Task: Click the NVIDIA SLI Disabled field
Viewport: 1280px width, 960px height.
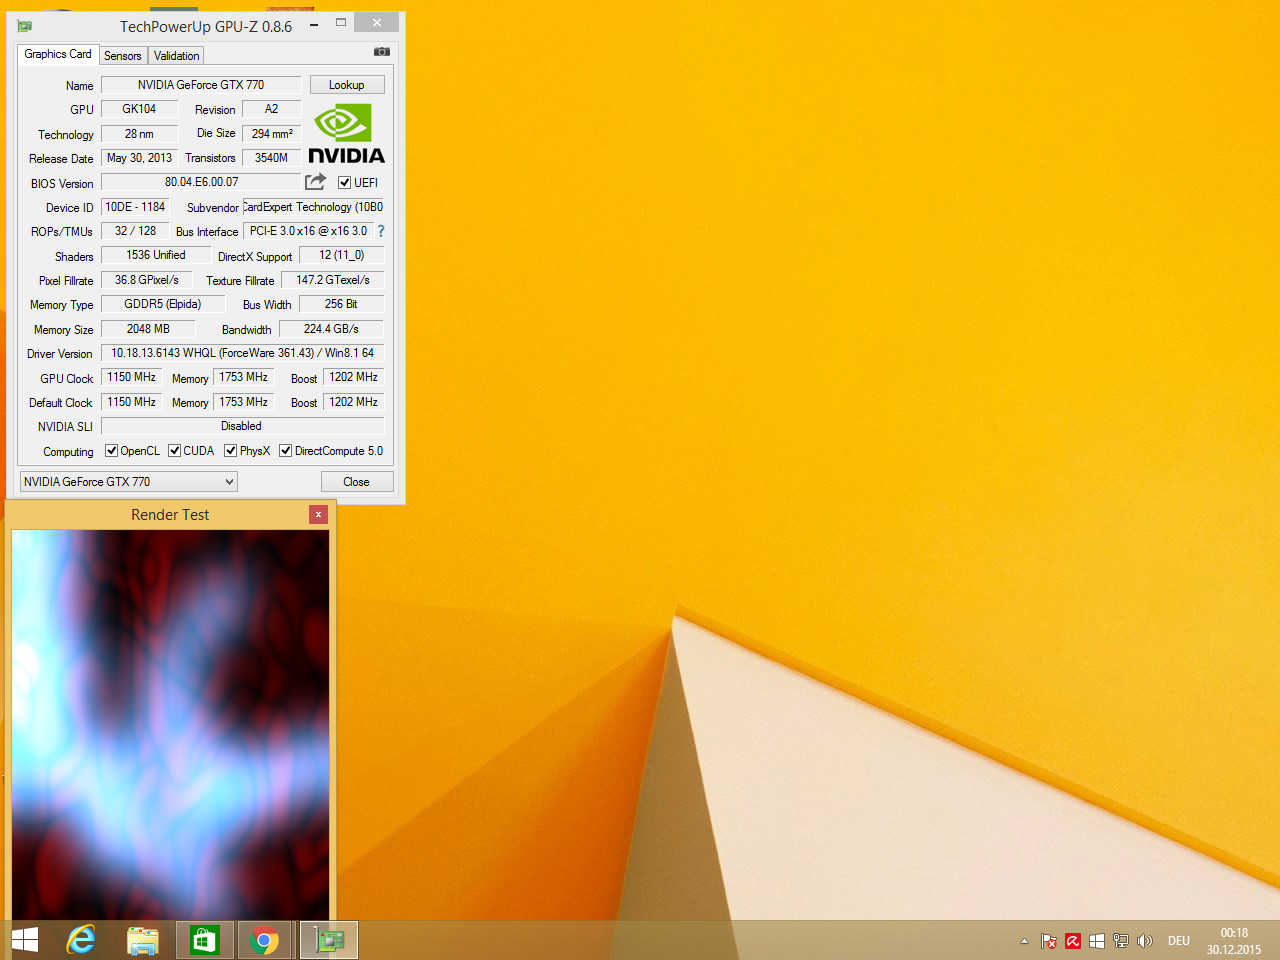Action: [x=243, y=426]
